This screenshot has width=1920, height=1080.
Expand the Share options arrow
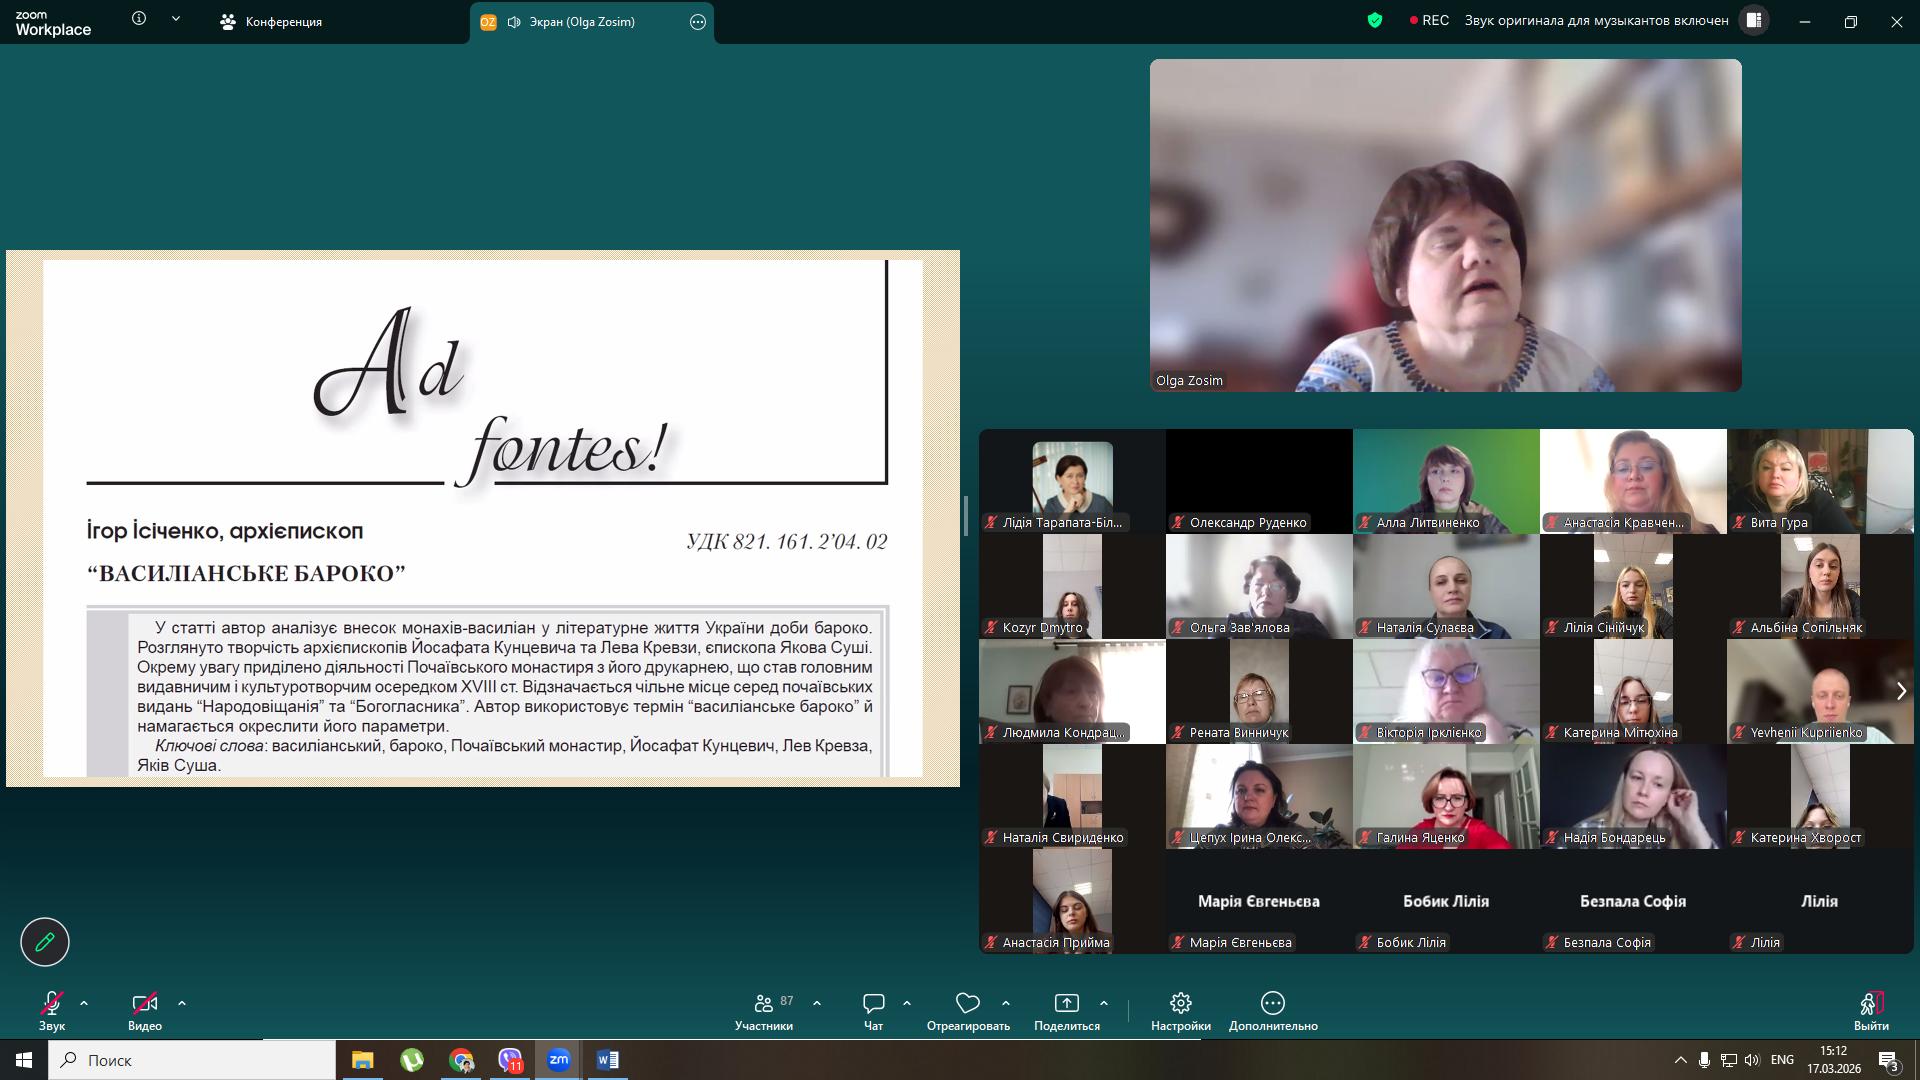[x=1104, y=1003]
